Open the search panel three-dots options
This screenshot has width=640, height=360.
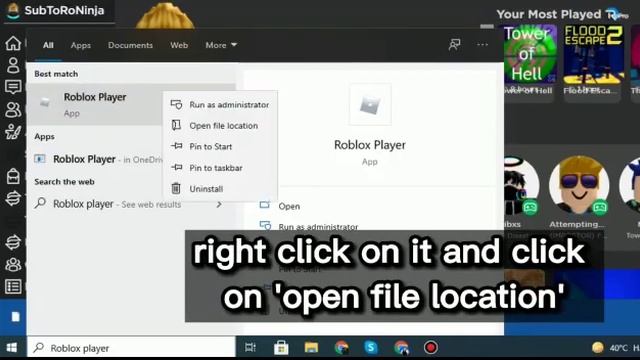click(482, 44)
